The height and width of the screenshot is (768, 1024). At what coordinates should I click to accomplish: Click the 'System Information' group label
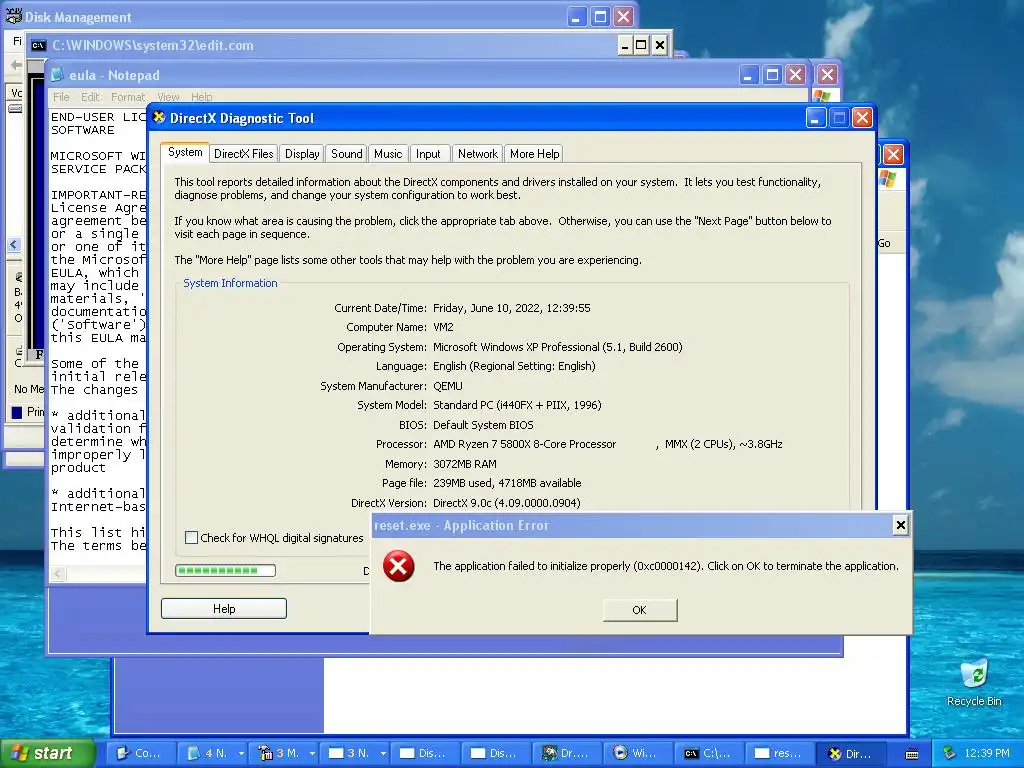click(x=230, y=283)
